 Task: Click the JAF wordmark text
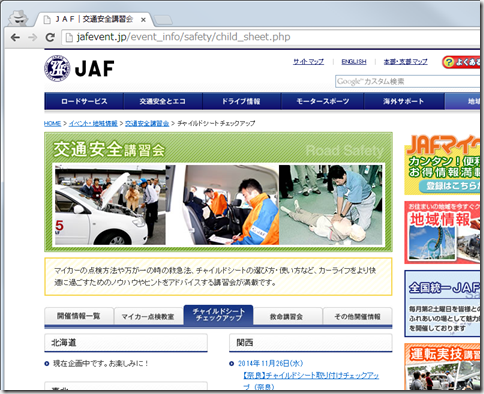[x=95, y=69]
